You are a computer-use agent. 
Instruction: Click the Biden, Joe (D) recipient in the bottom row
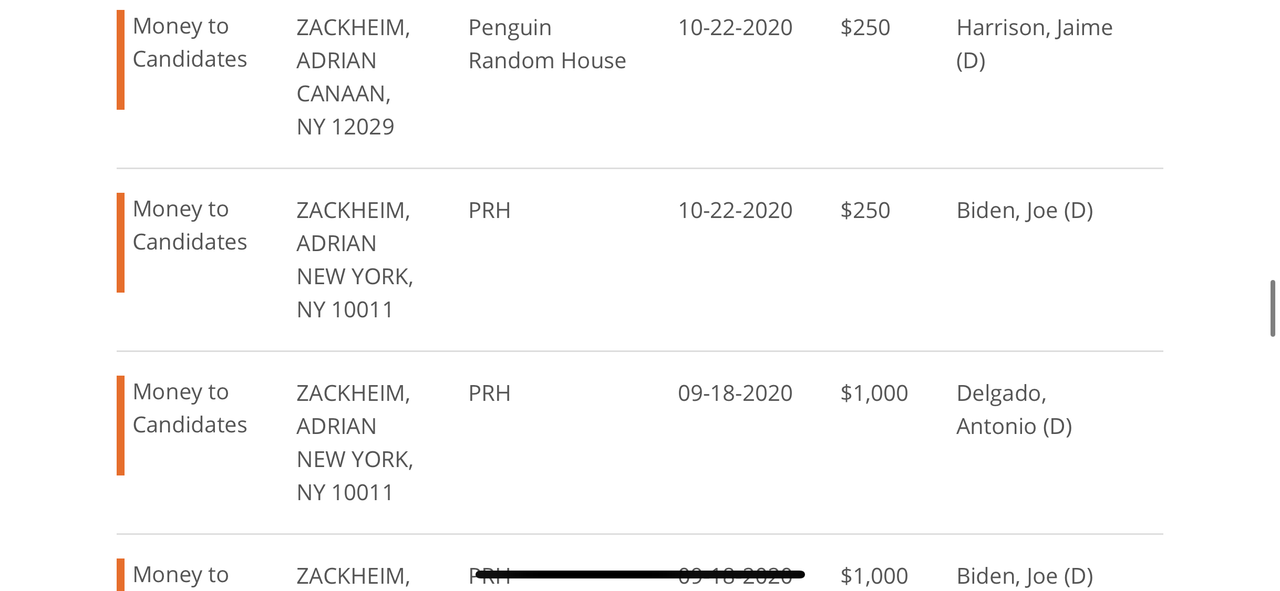(x=1024, y=576)
